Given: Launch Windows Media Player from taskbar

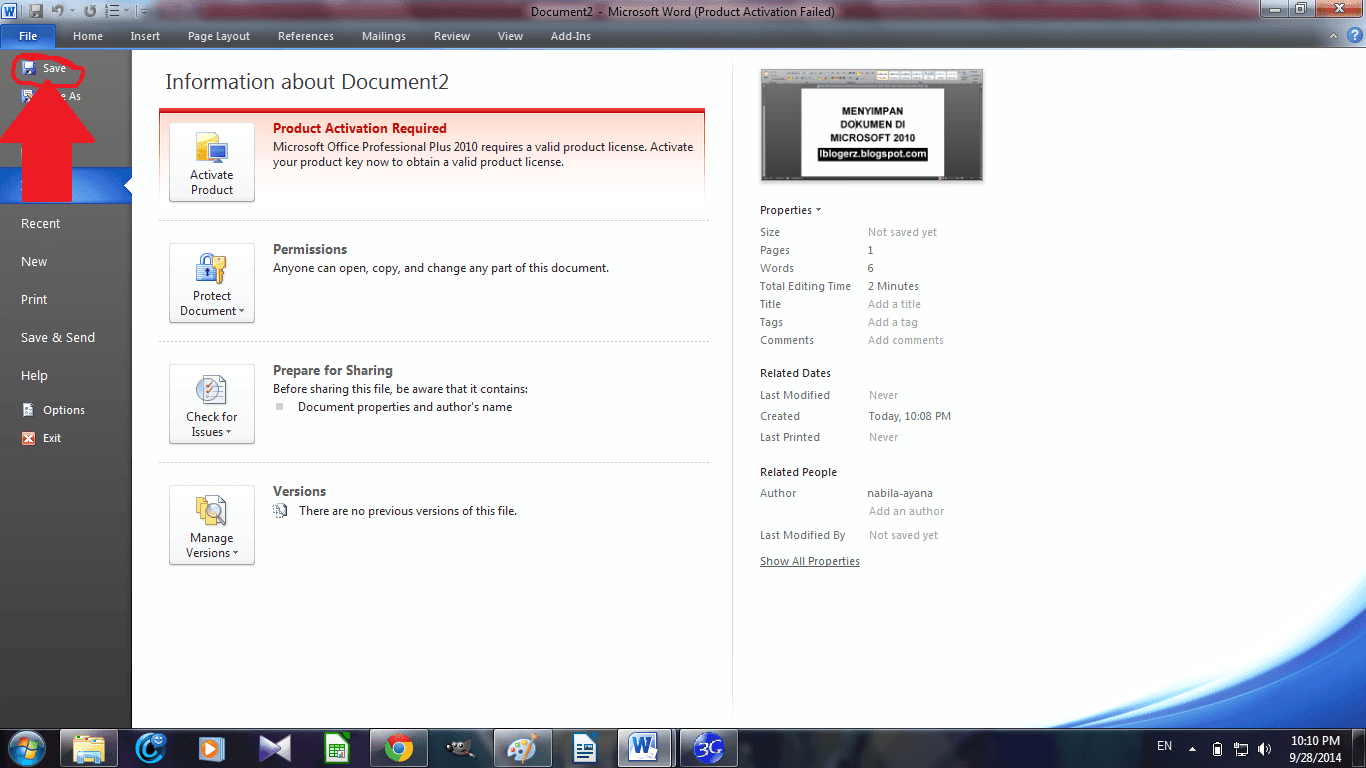Looking at the screenshot, I should tap(213, 748).
